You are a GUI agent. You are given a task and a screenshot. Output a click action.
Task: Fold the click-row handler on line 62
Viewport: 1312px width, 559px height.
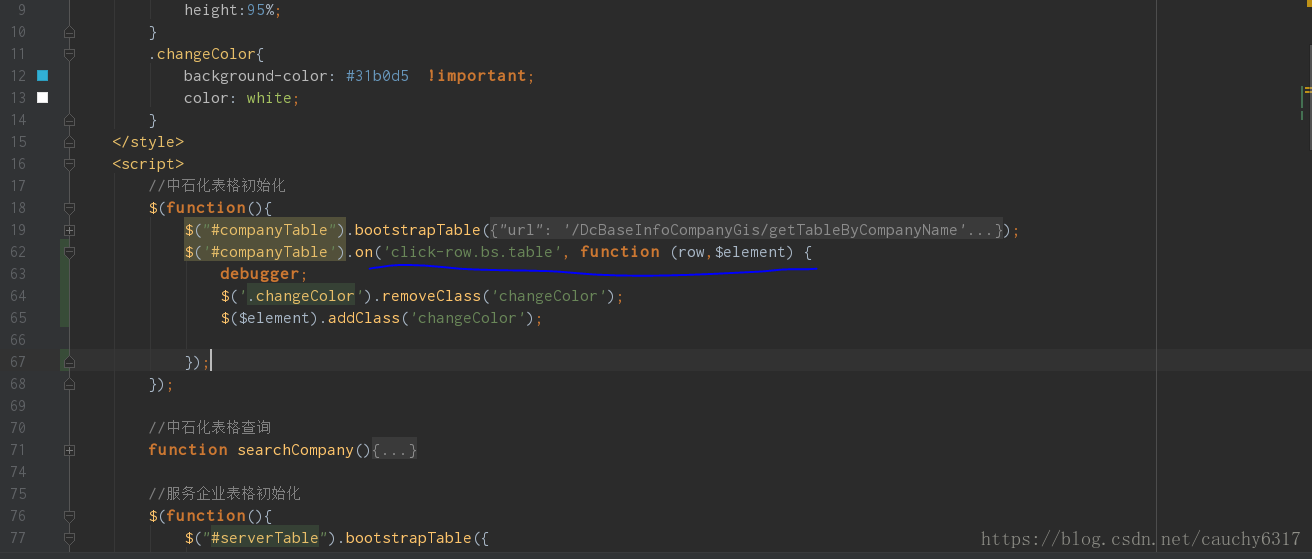tap(69, 252)
